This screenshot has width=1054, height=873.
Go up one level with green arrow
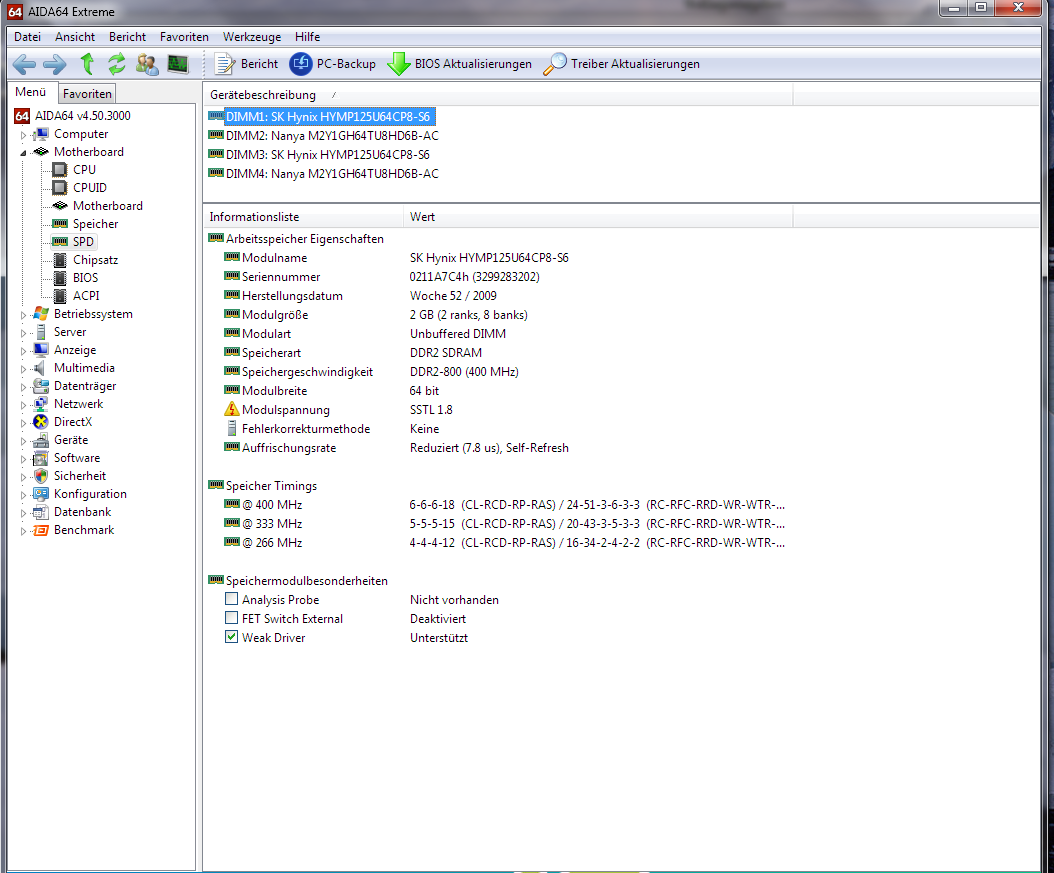click(87, 64)
